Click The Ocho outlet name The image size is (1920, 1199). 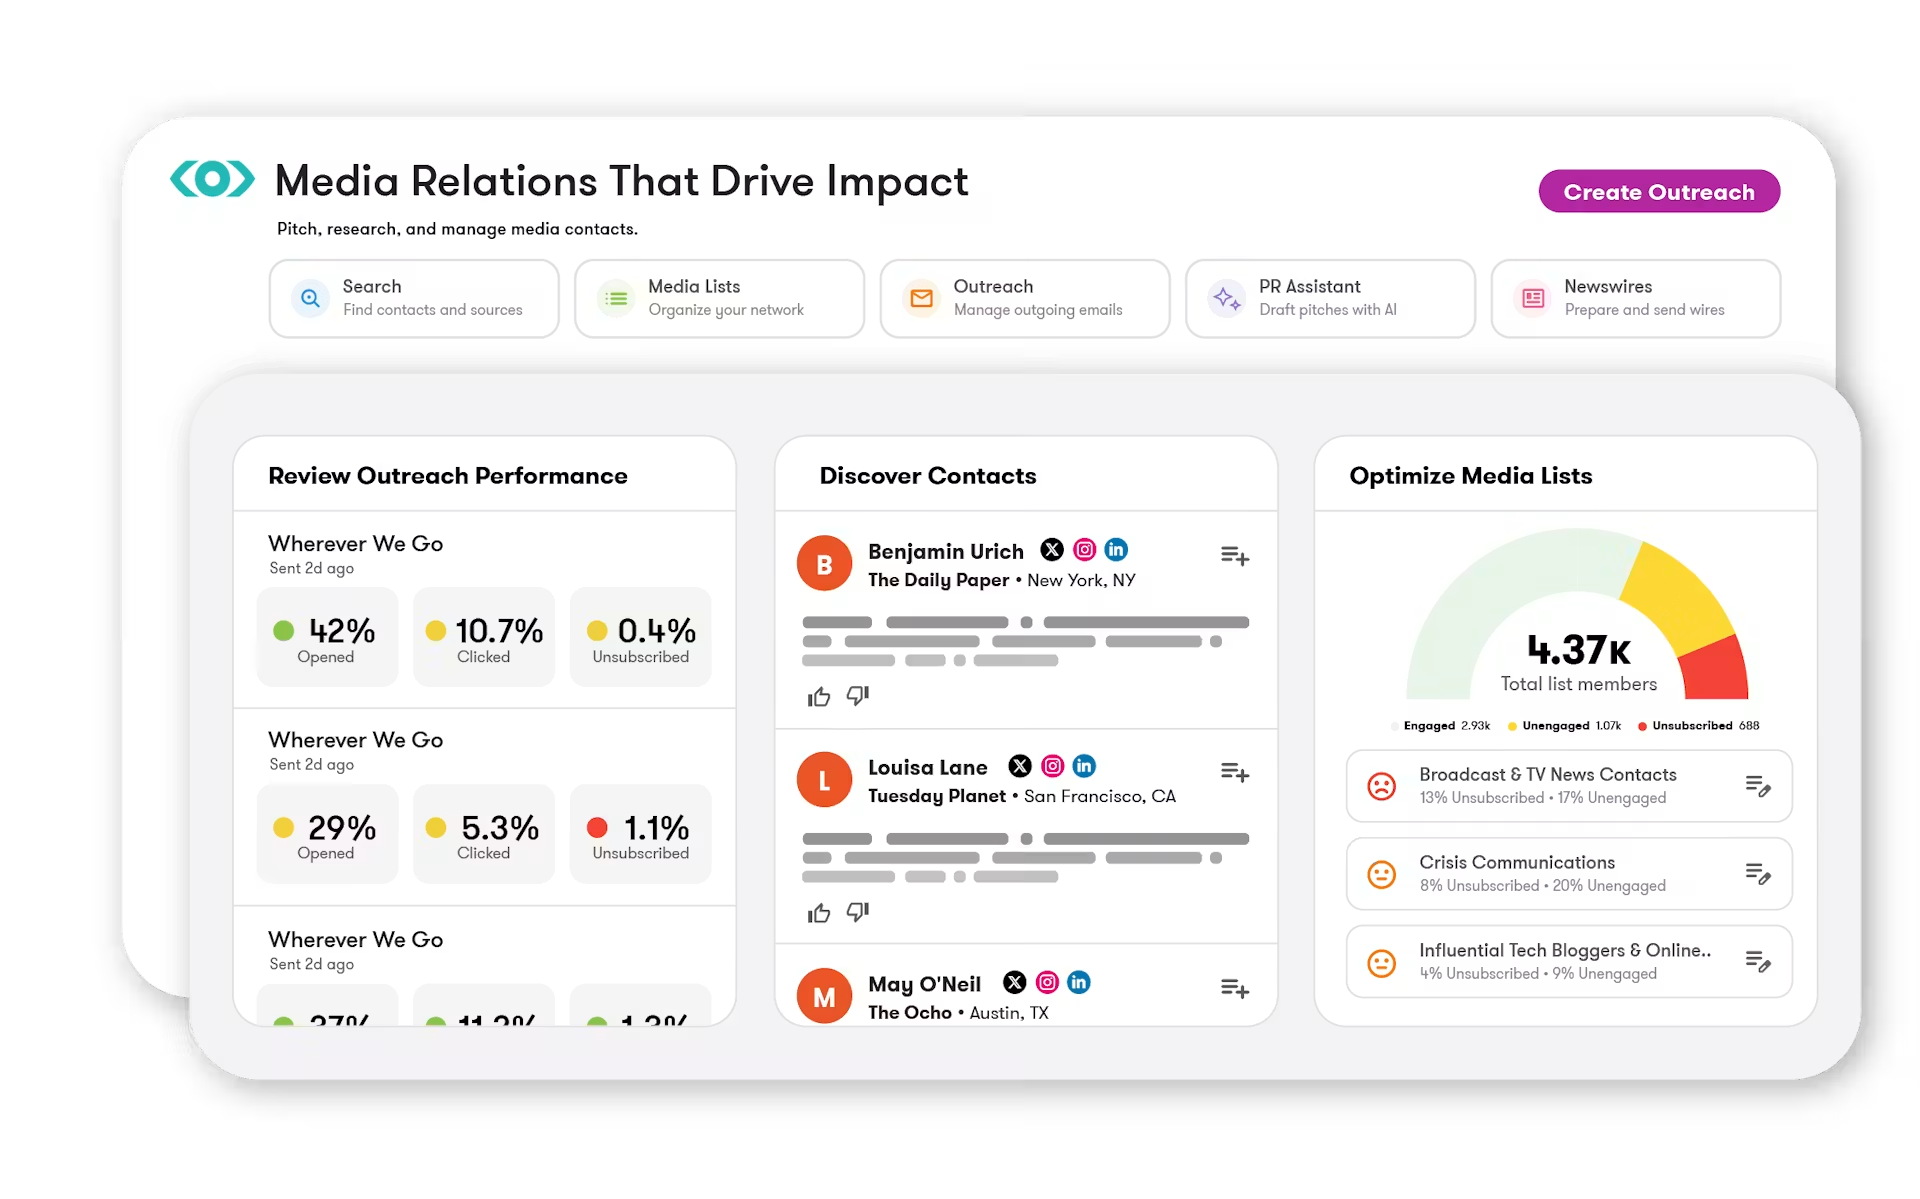pyautogui.click(x=910, y=1012)
